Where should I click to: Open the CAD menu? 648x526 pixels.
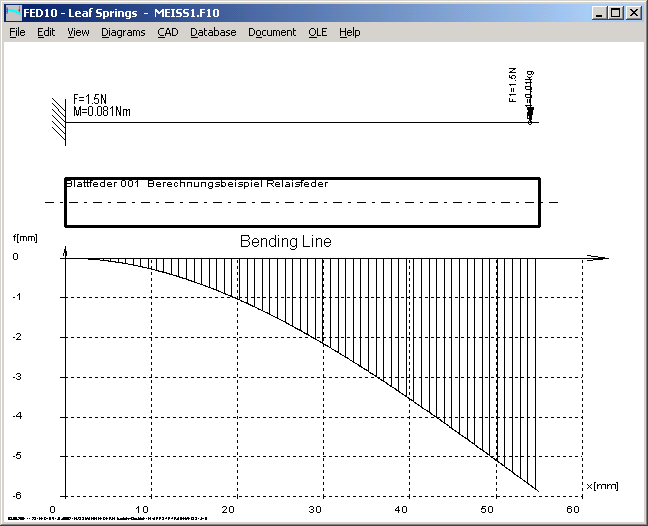(x=167, y=32)
